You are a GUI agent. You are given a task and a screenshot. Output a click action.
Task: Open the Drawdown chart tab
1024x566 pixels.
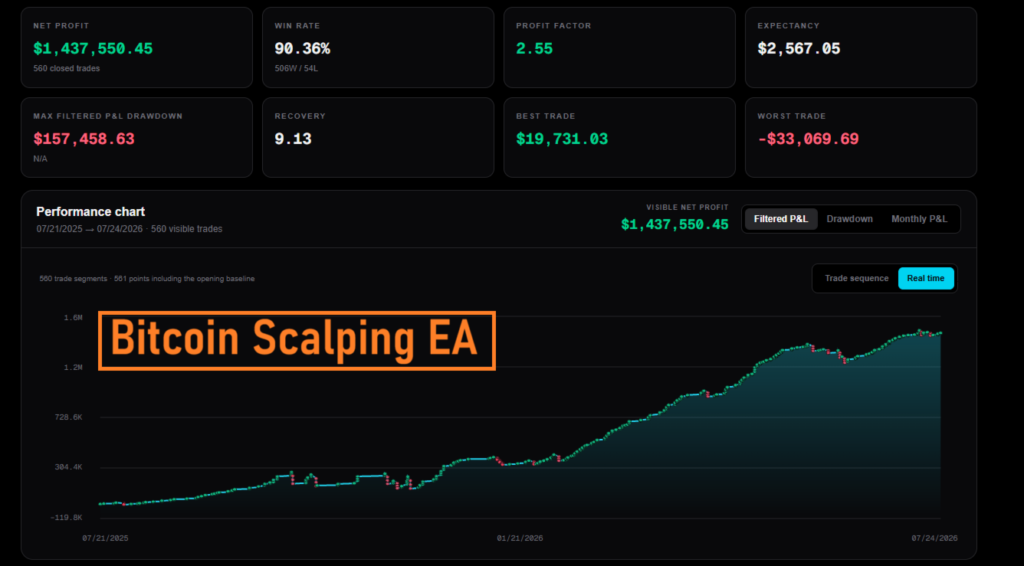849,219
